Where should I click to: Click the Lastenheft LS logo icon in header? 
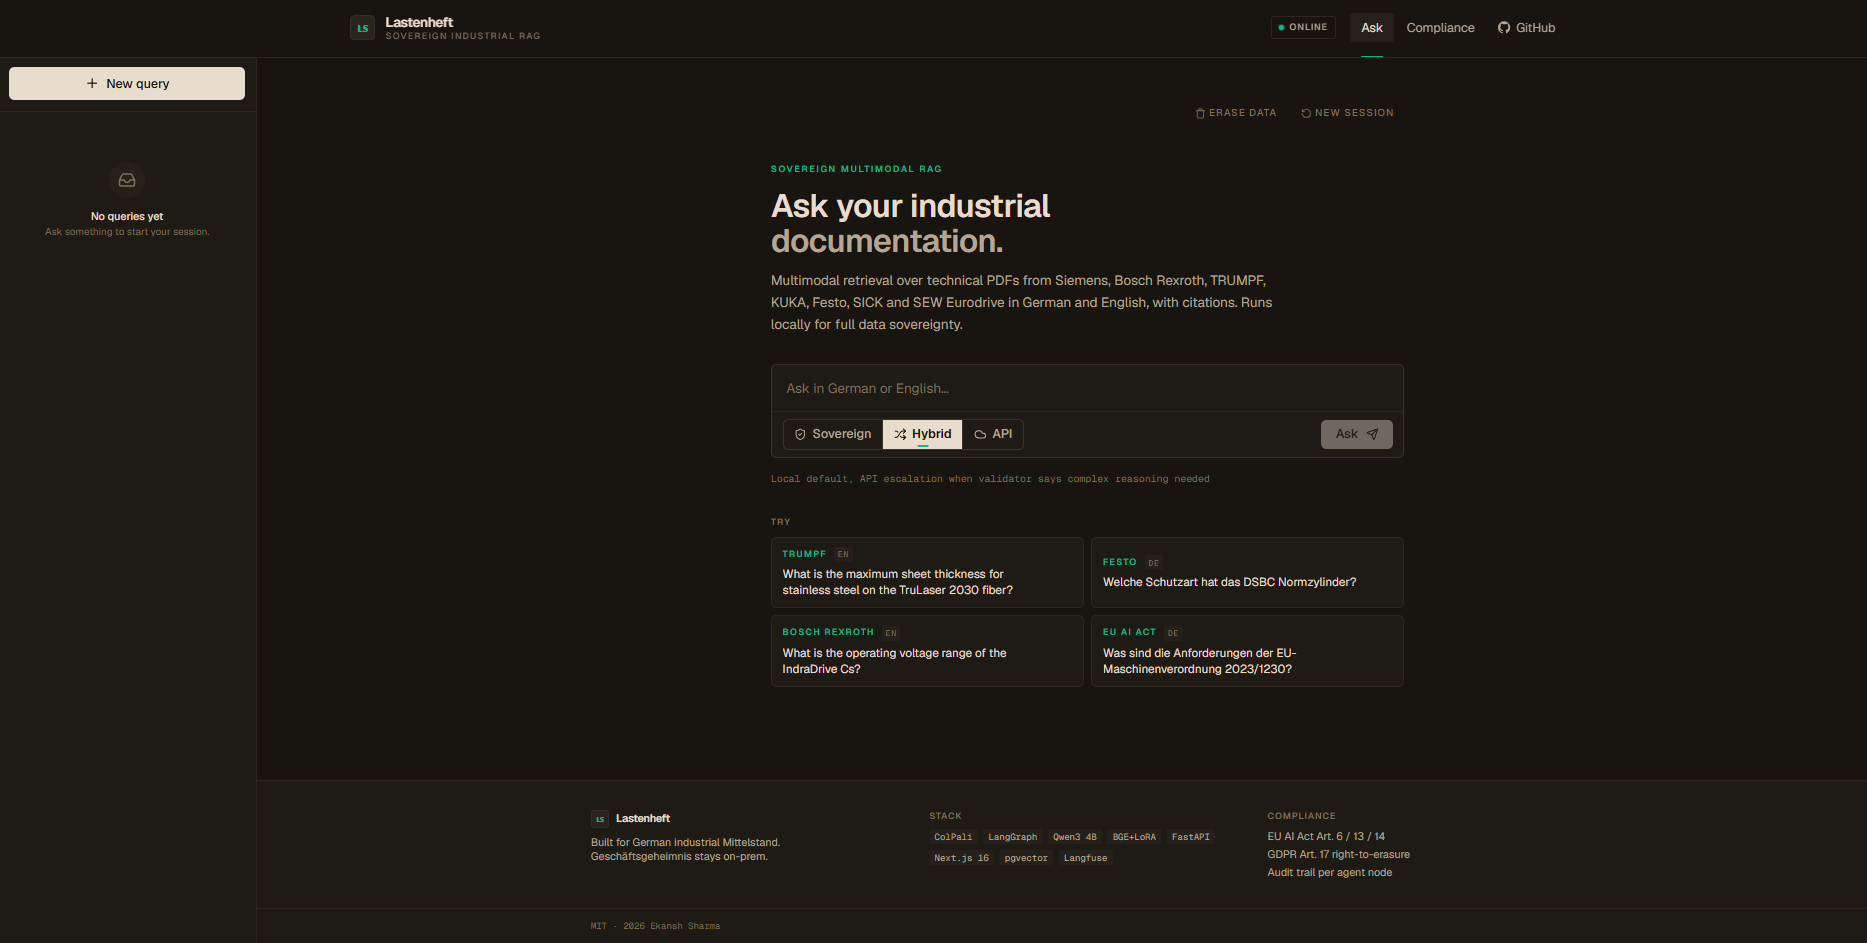click(362, 28)
